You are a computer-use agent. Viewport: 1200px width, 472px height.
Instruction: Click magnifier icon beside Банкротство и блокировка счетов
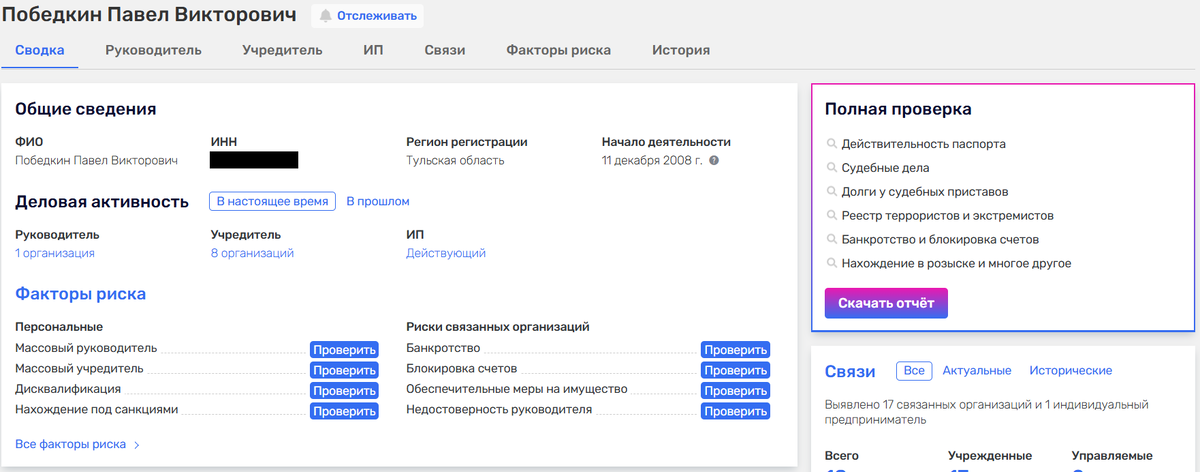[x=832, y=240]
